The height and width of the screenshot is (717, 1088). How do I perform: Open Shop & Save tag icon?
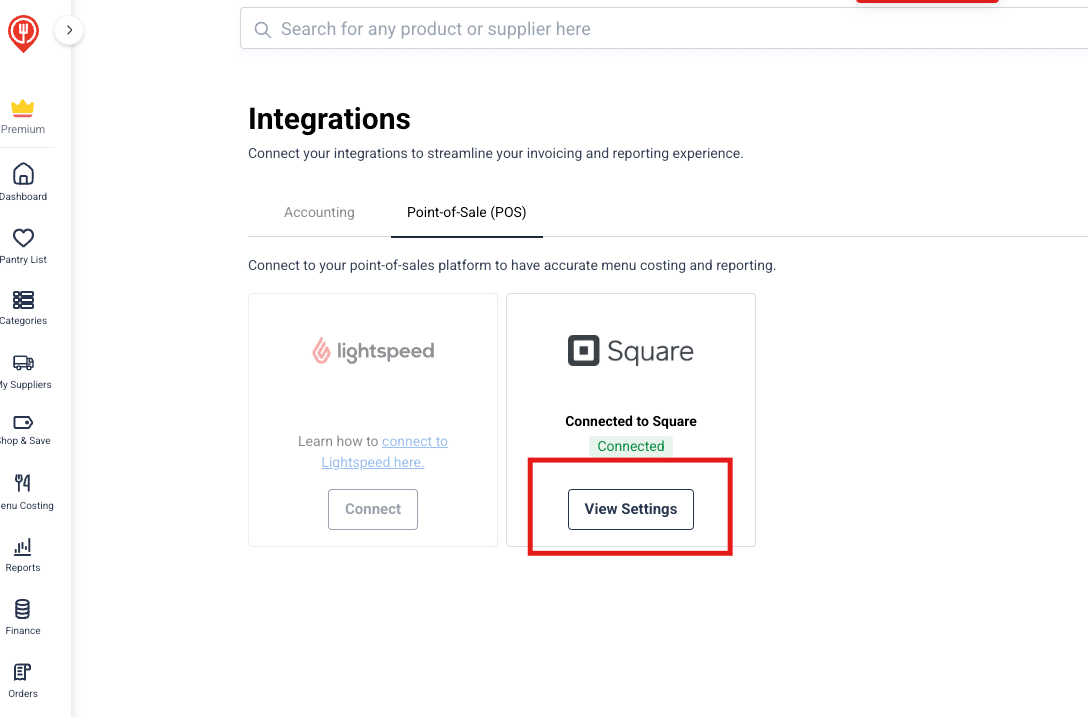(x=23, y=422)
